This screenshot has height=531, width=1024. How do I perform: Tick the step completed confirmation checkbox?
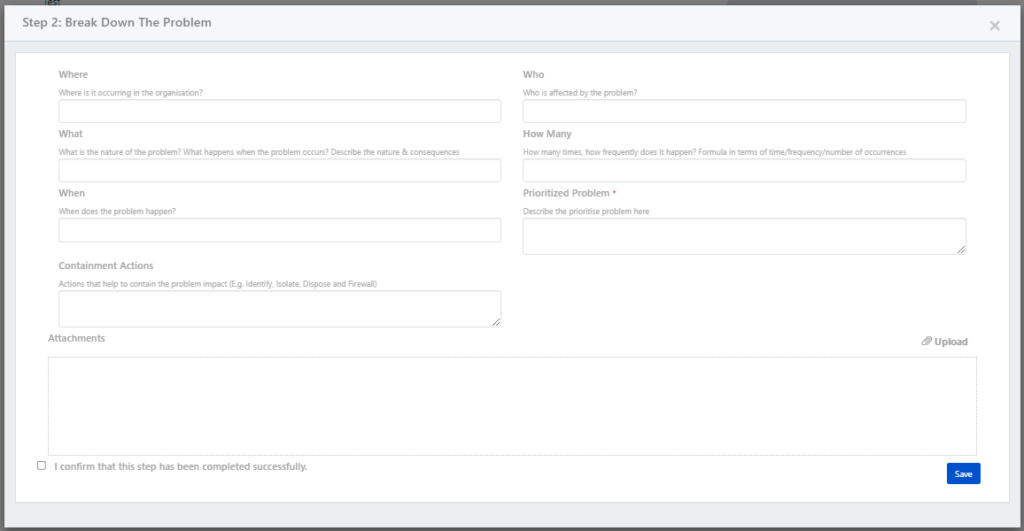41,465
